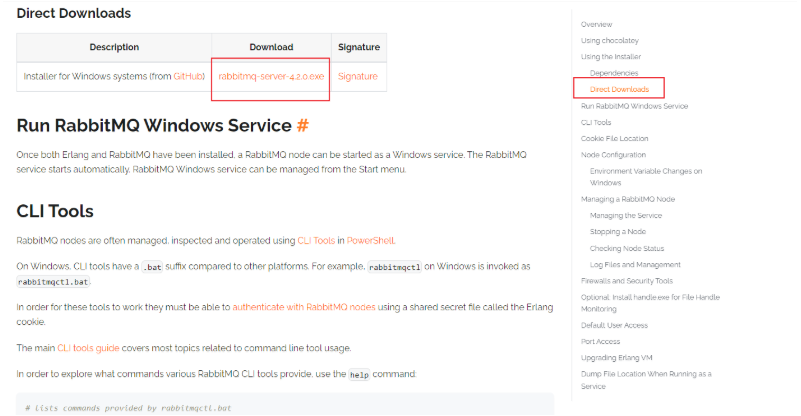Open Checking Node Status in sidebar

(x=627, y=248)
